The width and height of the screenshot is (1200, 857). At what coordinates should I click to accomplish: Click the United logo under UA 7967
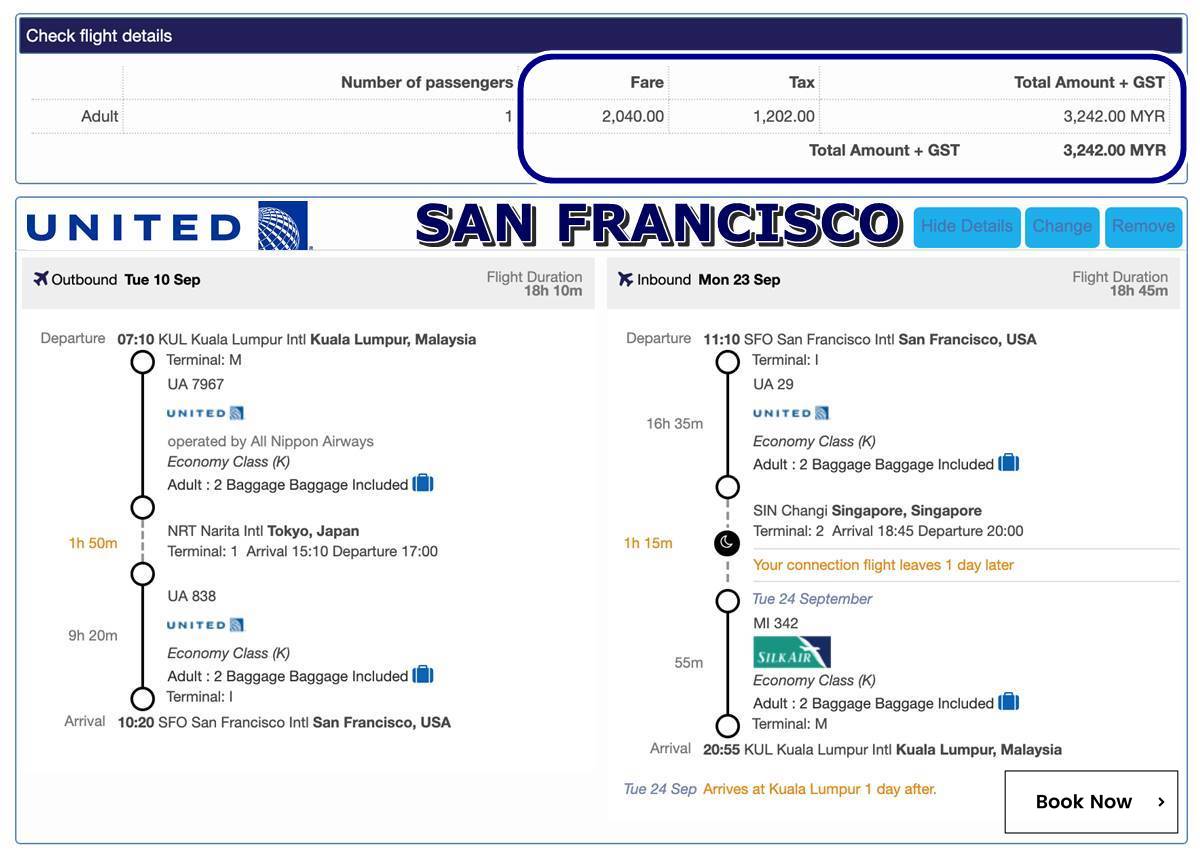(x=205, y=413)
